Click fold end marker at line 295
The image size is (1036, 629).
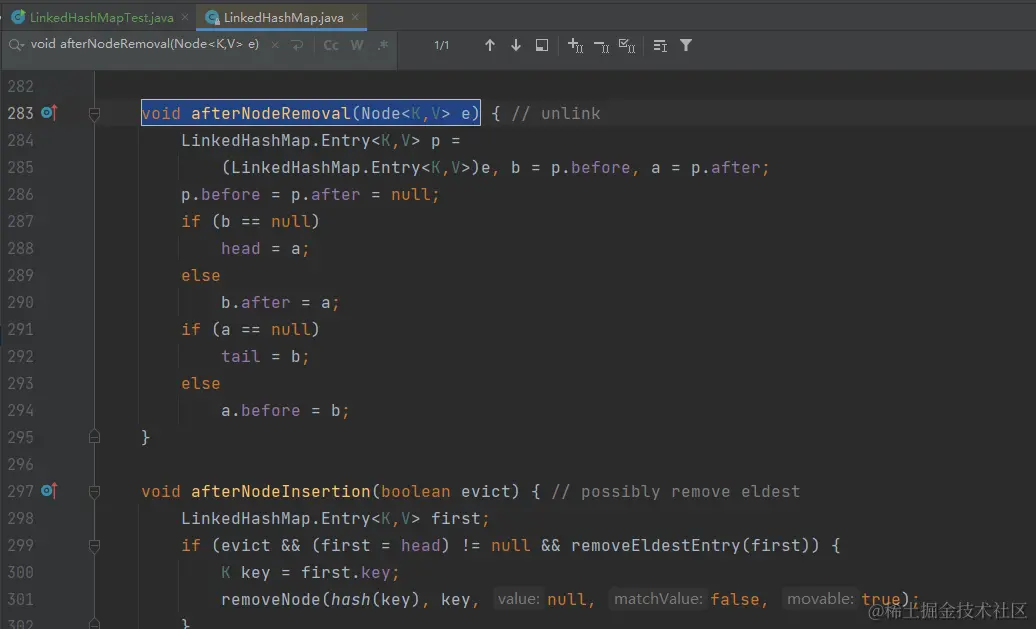(94, 437)
